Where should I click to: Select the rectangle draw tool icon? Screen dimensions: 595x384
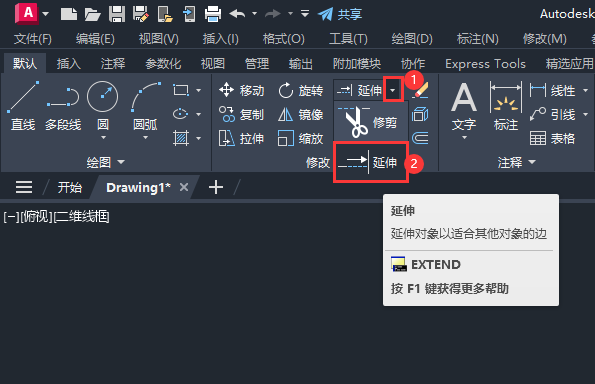(181, 90)
